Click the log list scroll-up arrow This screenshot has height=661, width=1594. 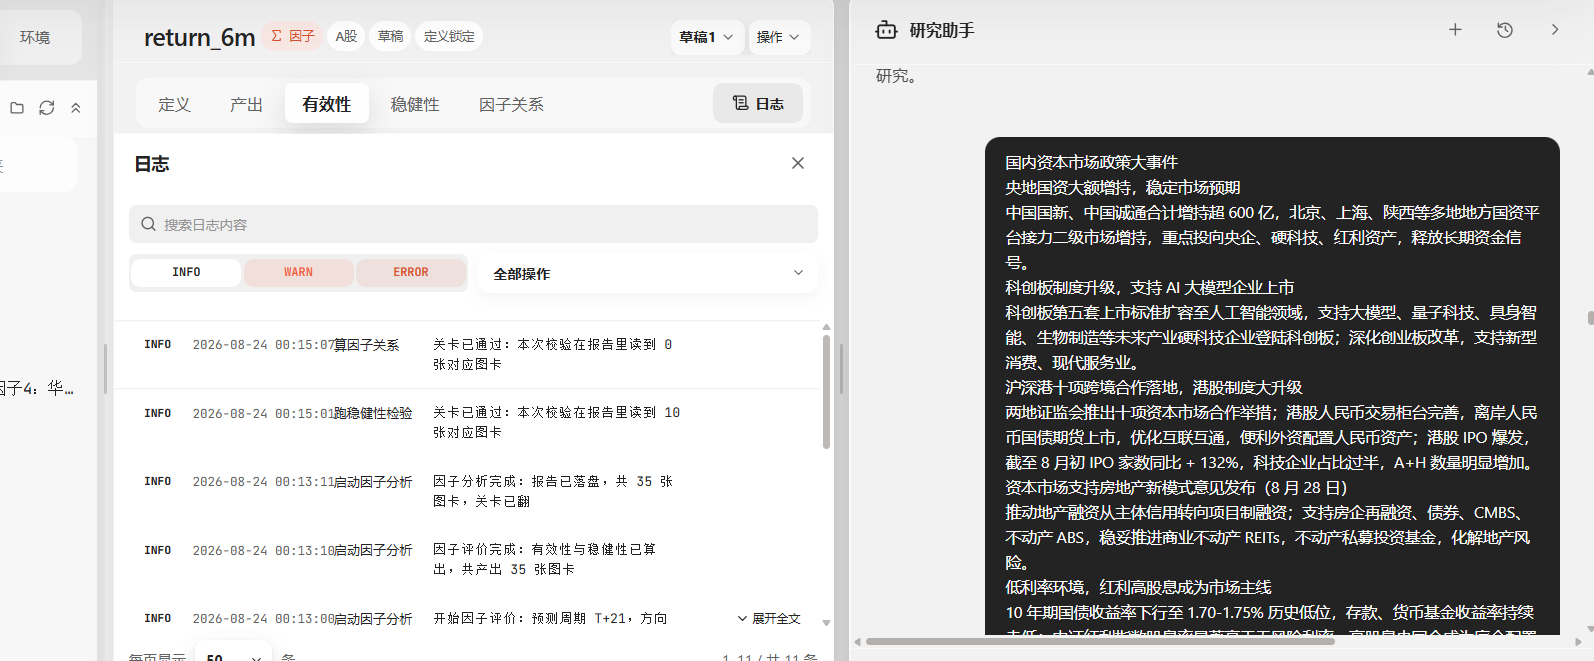pyautogui.click(x=826, y=327)
